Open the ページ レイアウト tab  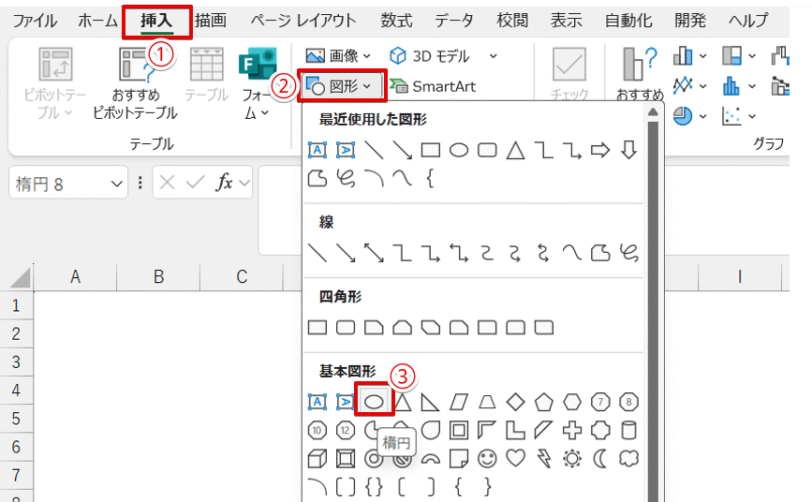[303, 21]
